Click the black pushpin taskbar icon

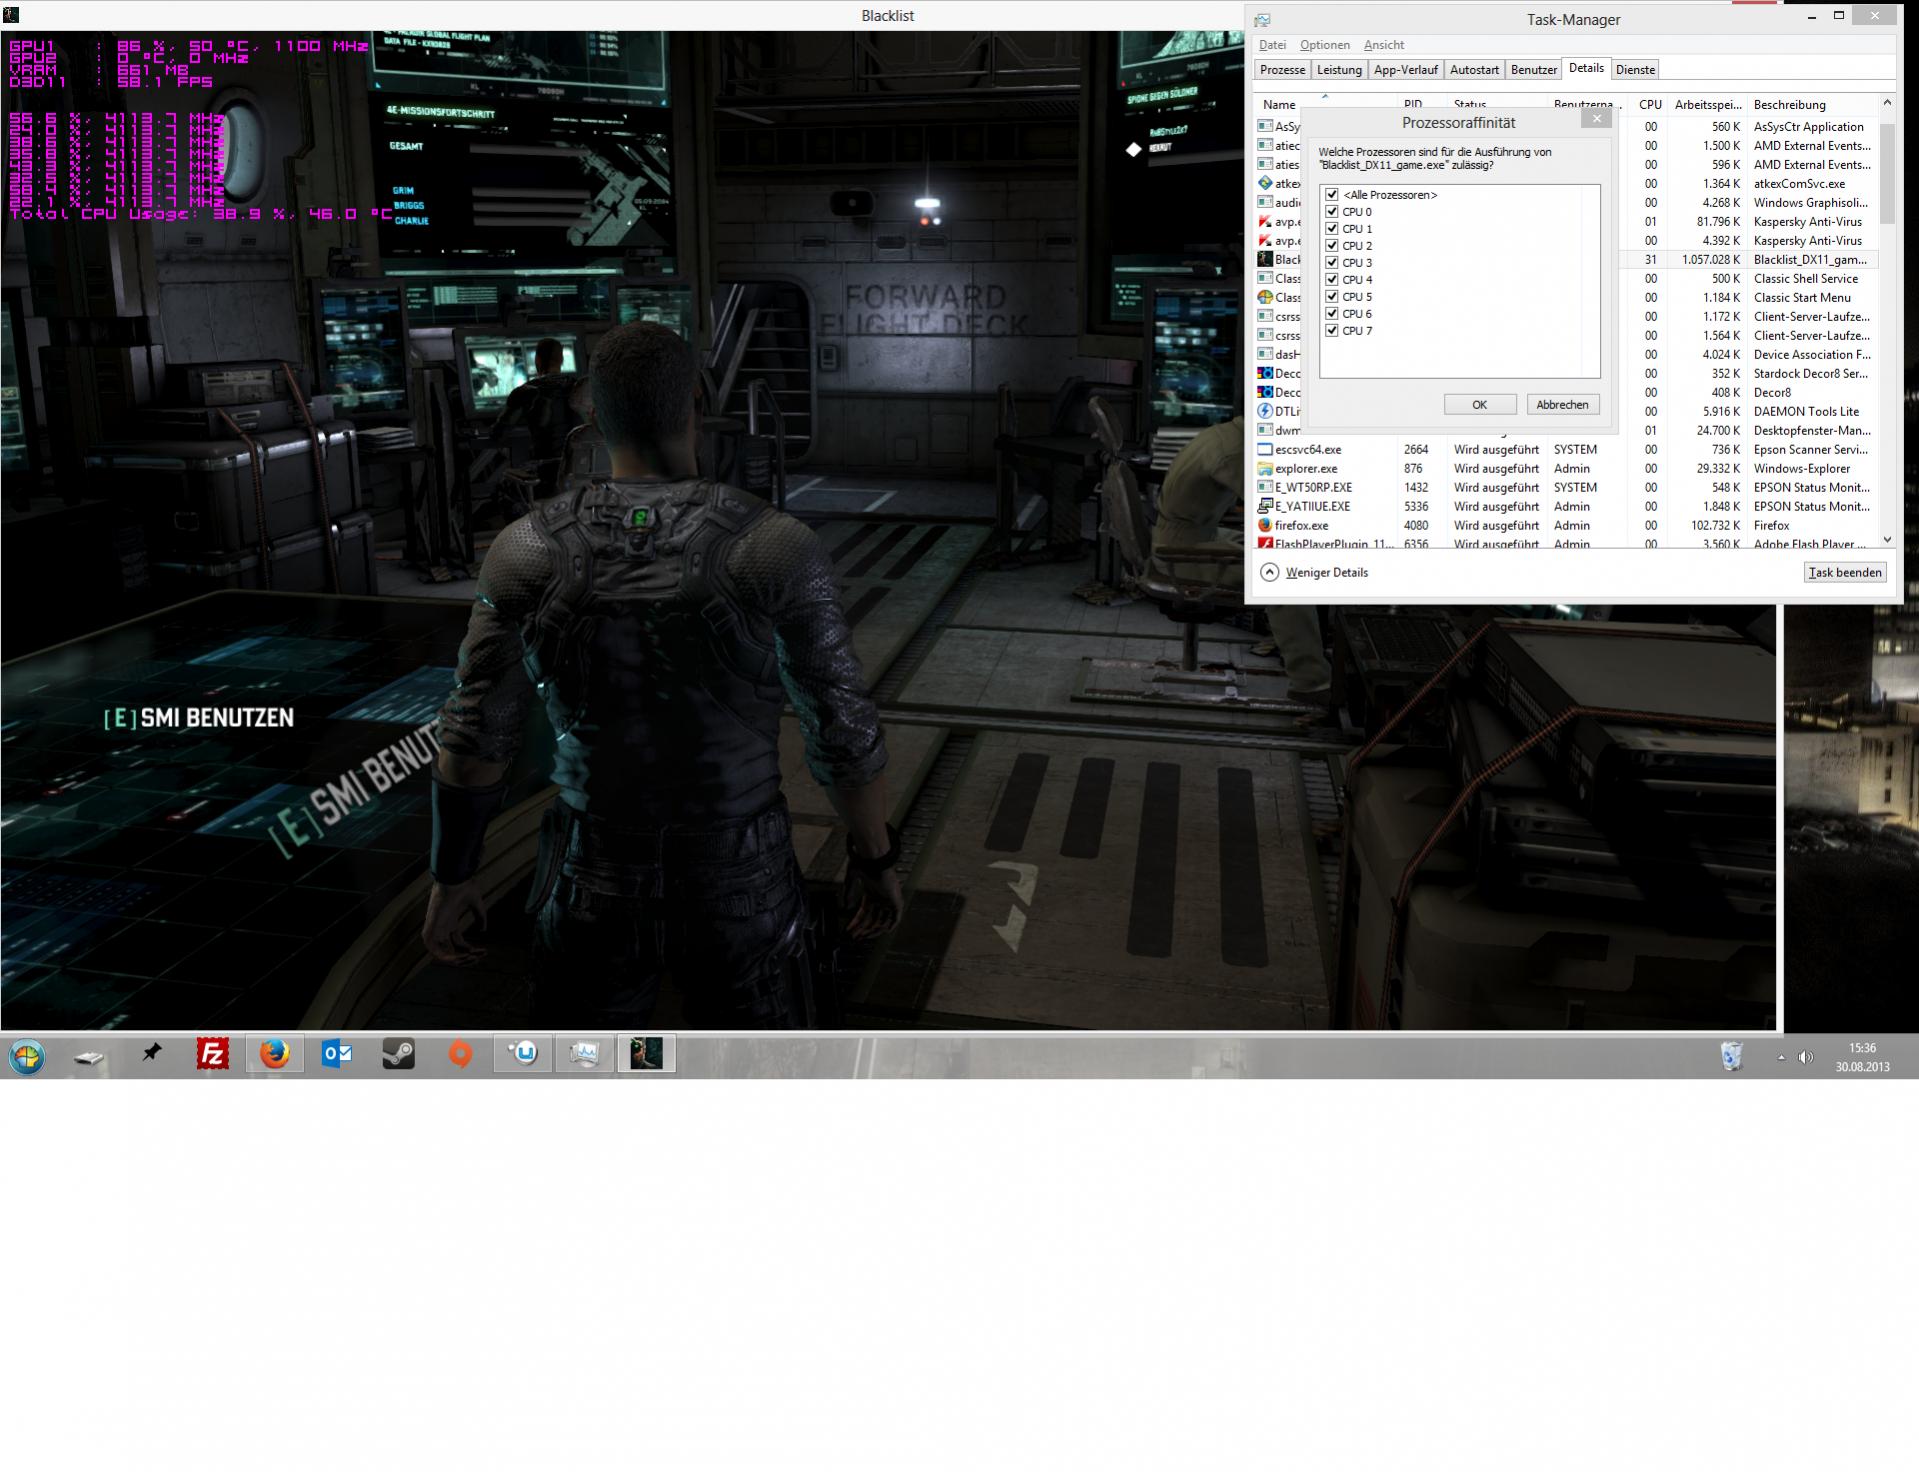click(151, 1053)
